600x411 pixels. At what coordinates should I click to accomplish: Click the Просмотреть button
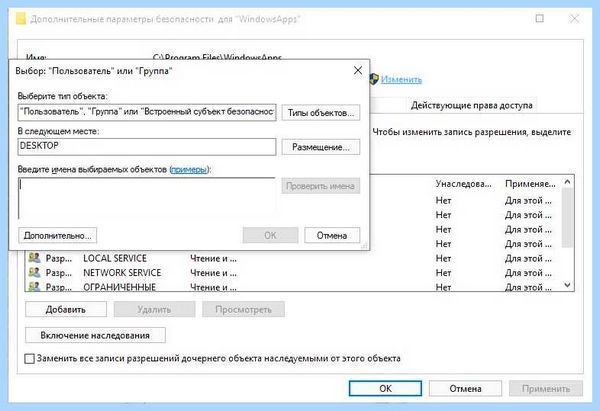pos(243,309)
